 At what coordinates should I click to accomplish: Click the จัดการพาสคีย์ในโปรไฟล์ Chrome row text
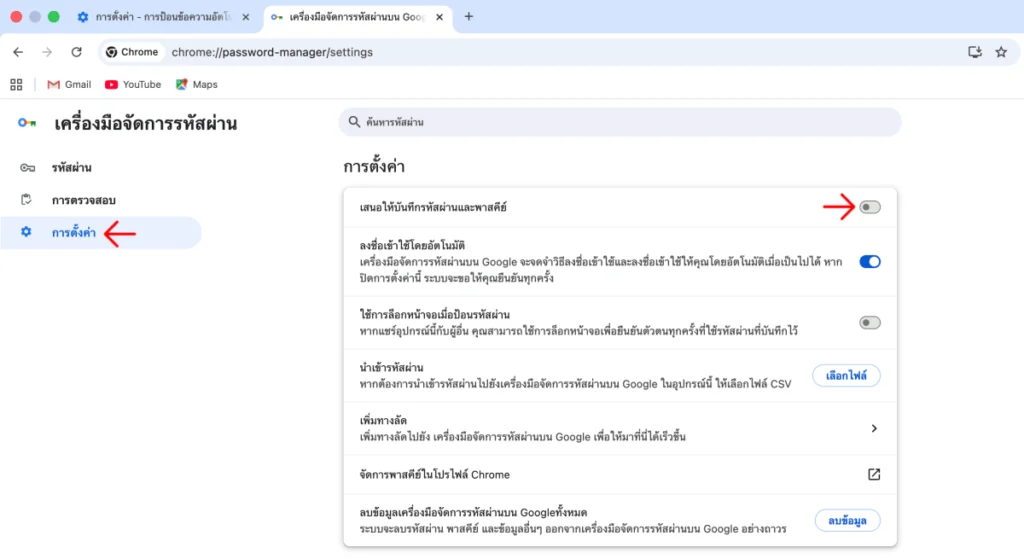tap(434, 475)
